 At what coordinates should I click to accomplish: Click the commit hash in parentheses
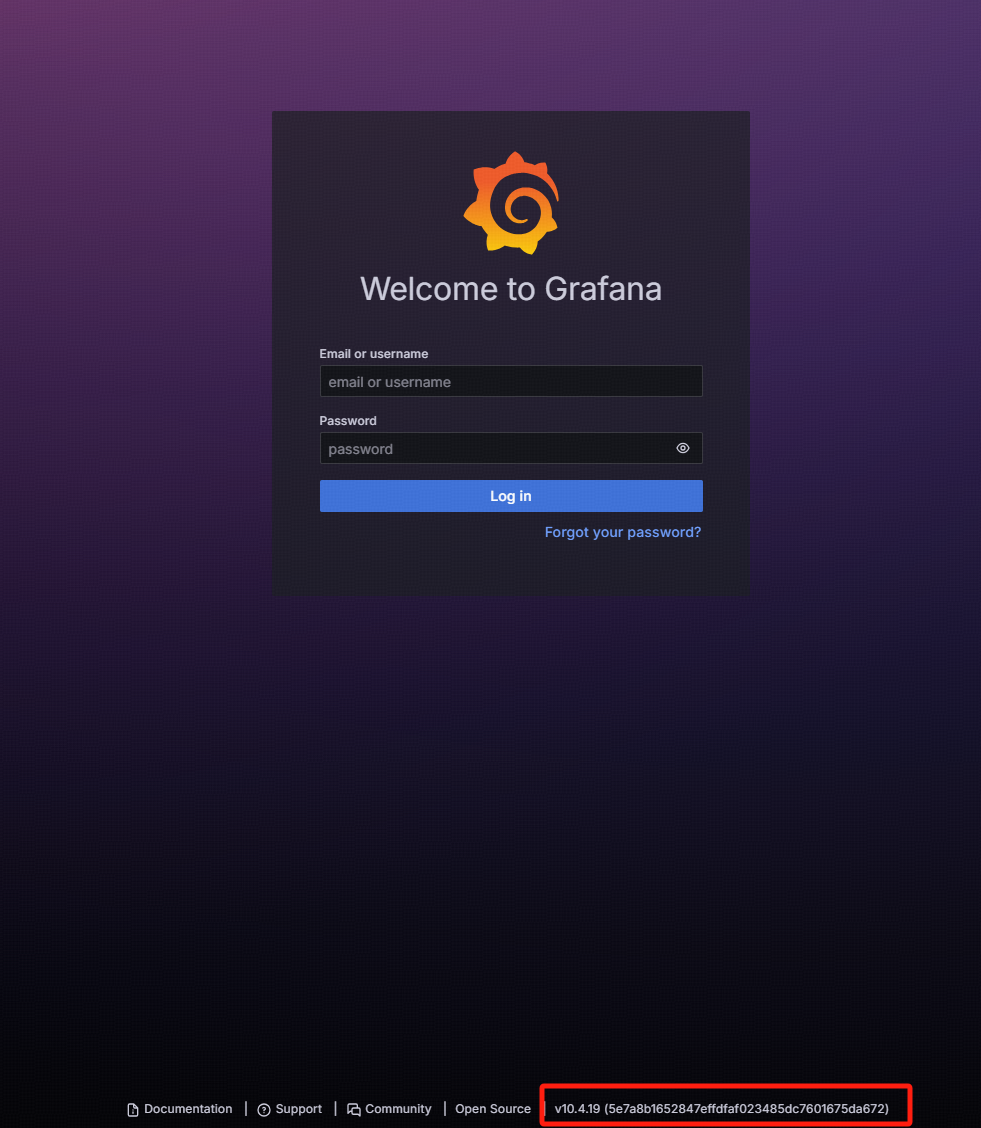(x=746, y=1109)
